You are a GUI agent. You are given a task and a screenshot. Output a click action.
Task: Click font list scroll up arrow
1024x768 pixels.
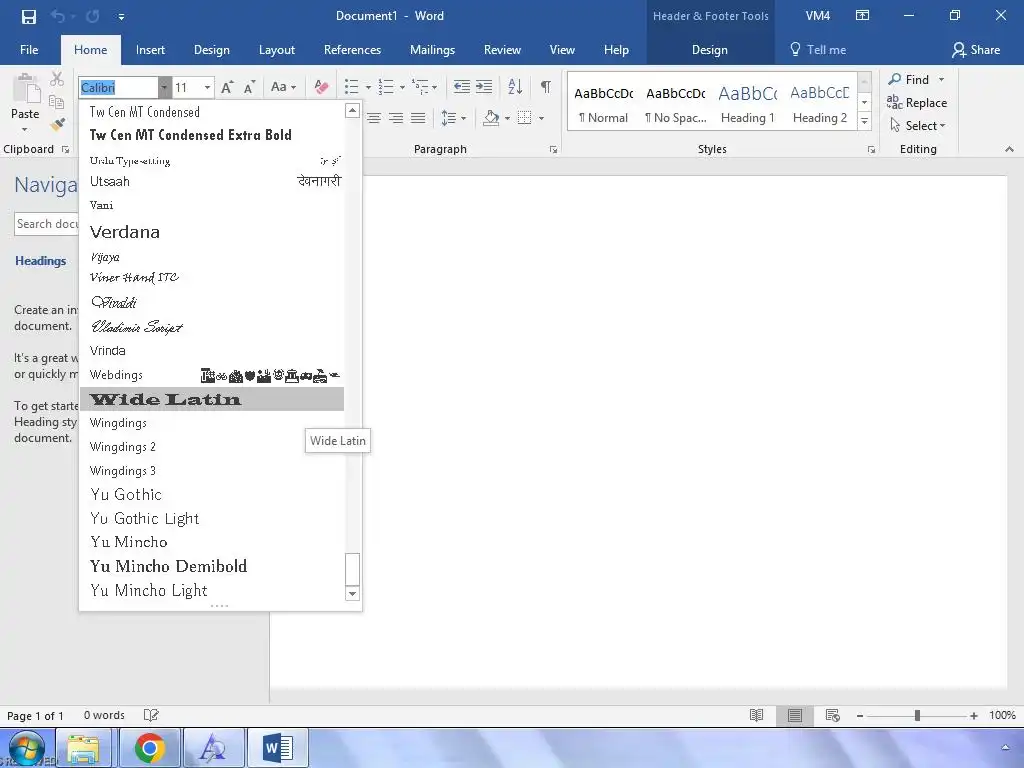click(x=353, y=110)
